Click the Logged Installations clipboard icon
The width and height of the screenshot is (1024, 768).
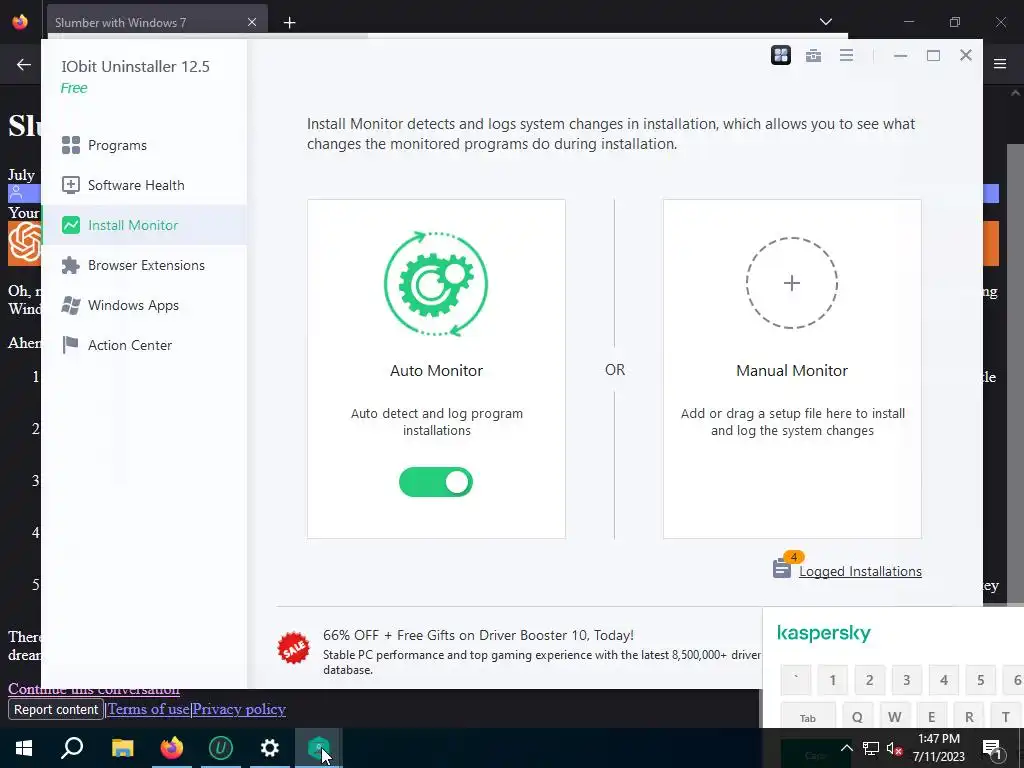(x=782, y=568)
